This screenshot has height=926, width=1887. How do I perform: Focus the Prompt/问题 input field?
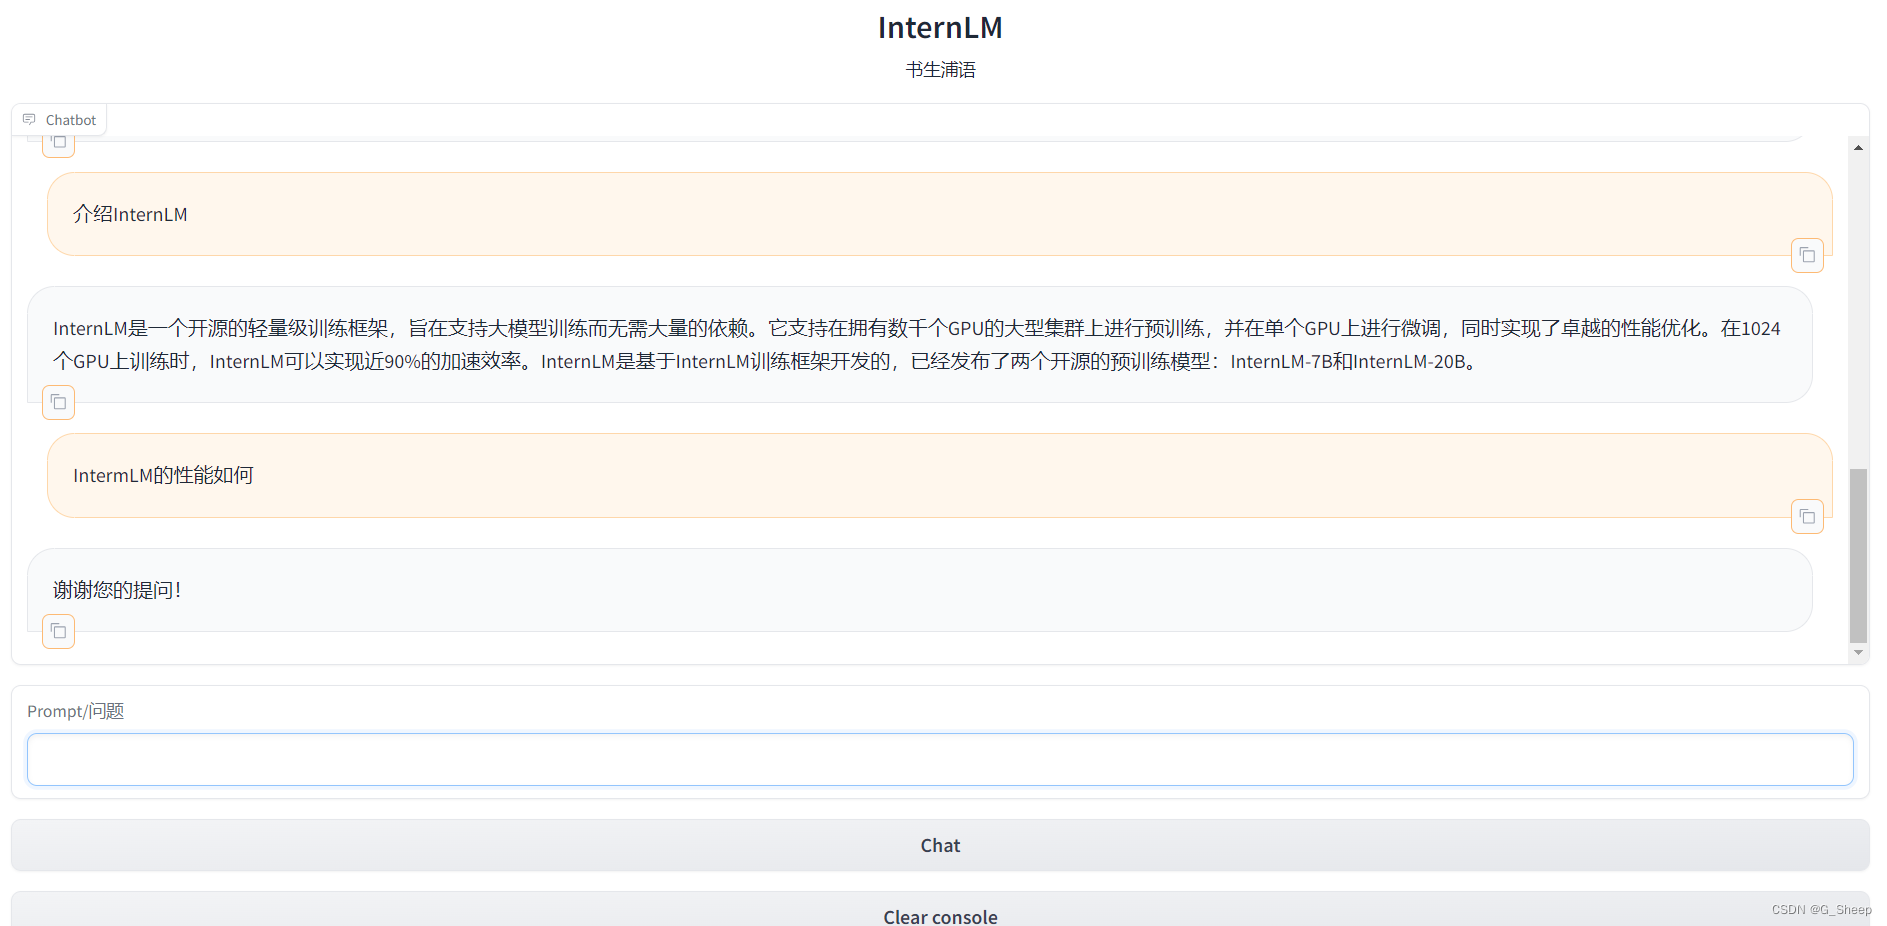[940, 760]
